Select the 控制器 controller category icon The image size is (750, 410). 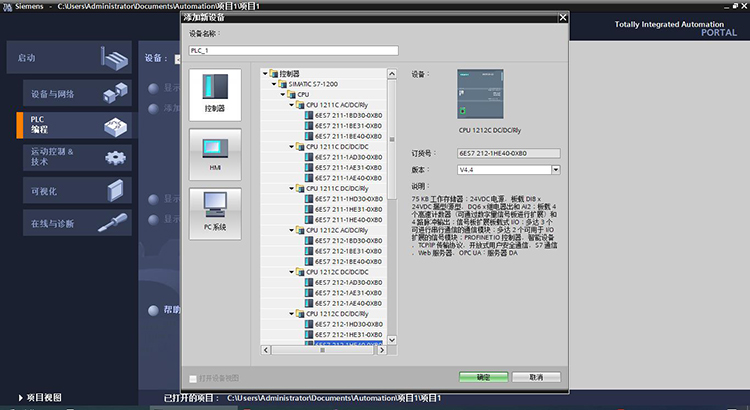pyautogui.click(x=215, y=94)
